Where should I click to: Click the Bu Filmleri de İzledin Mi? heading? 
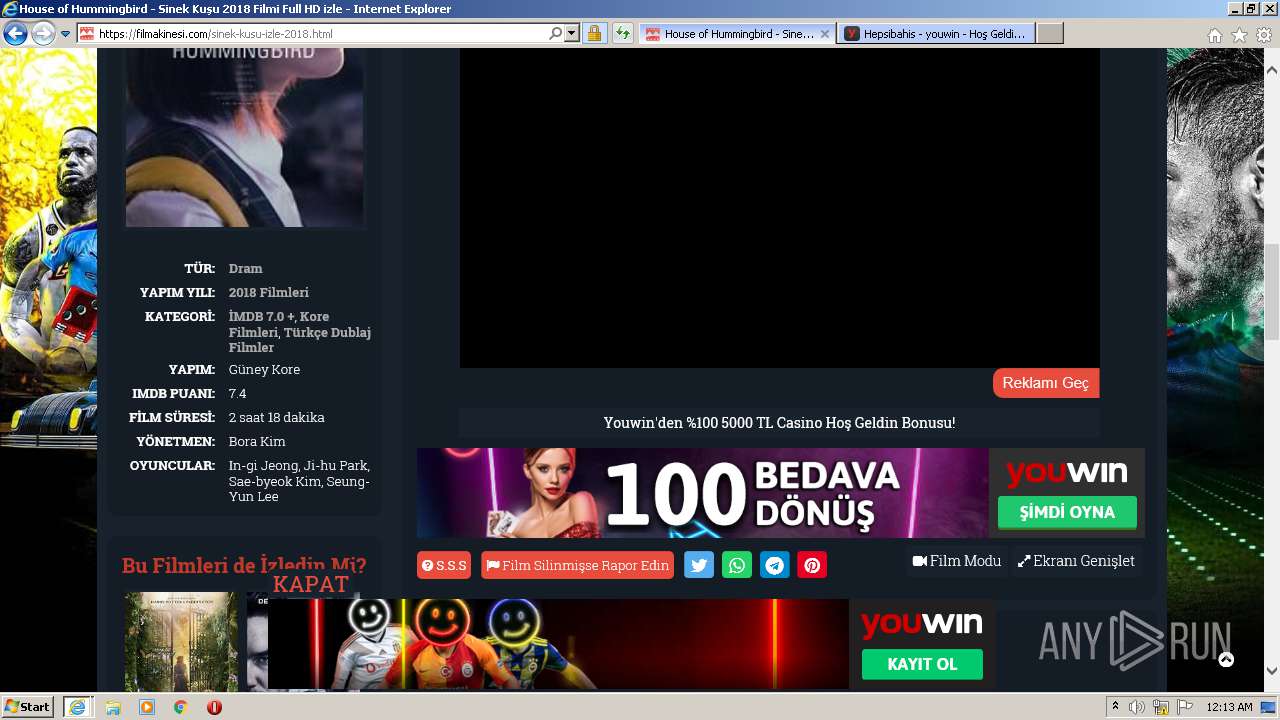click(x=244, y=565)
